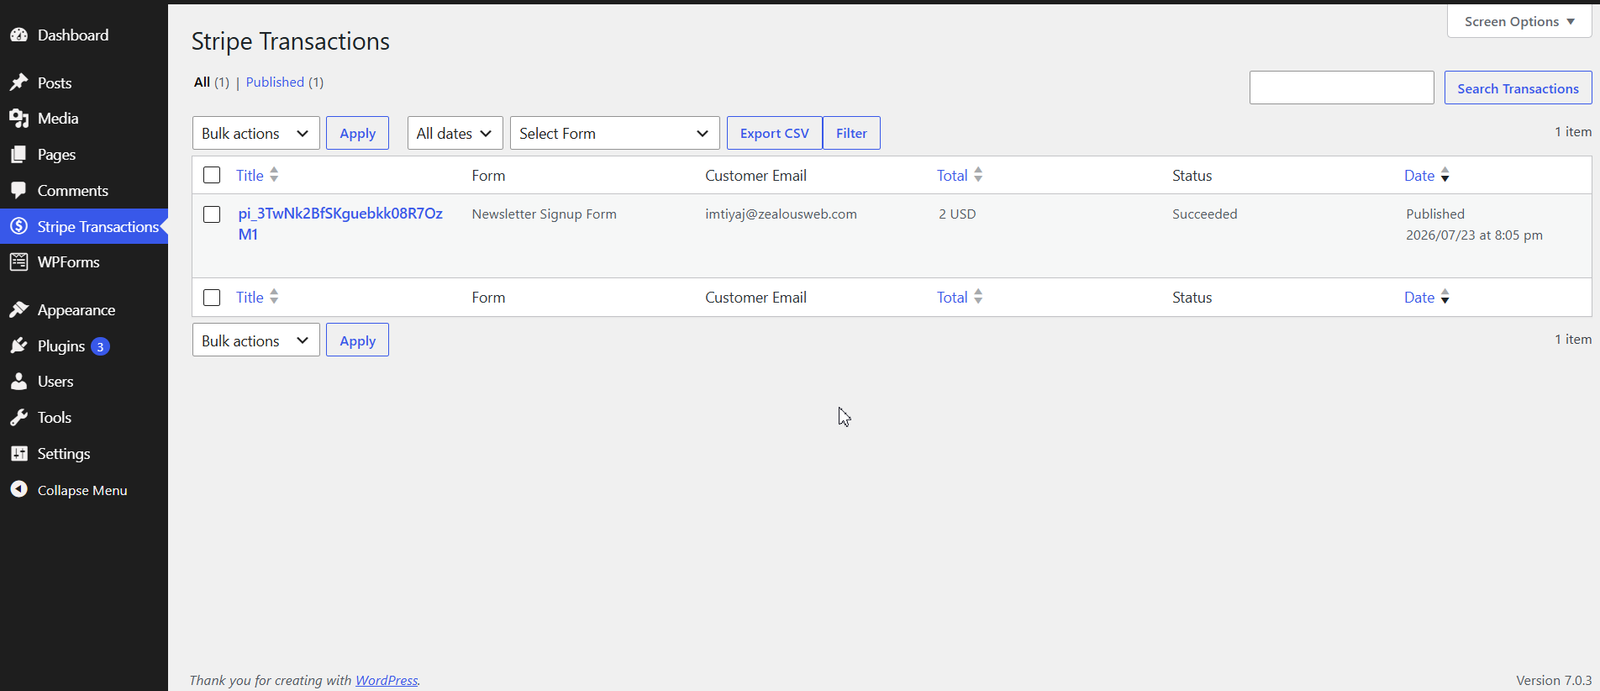Check the box for transaction pi_3TwNk2BfSKguebkk08R7OzM1
The height and width of the screenshot is (691, 1600).
[x=212, y=214]
